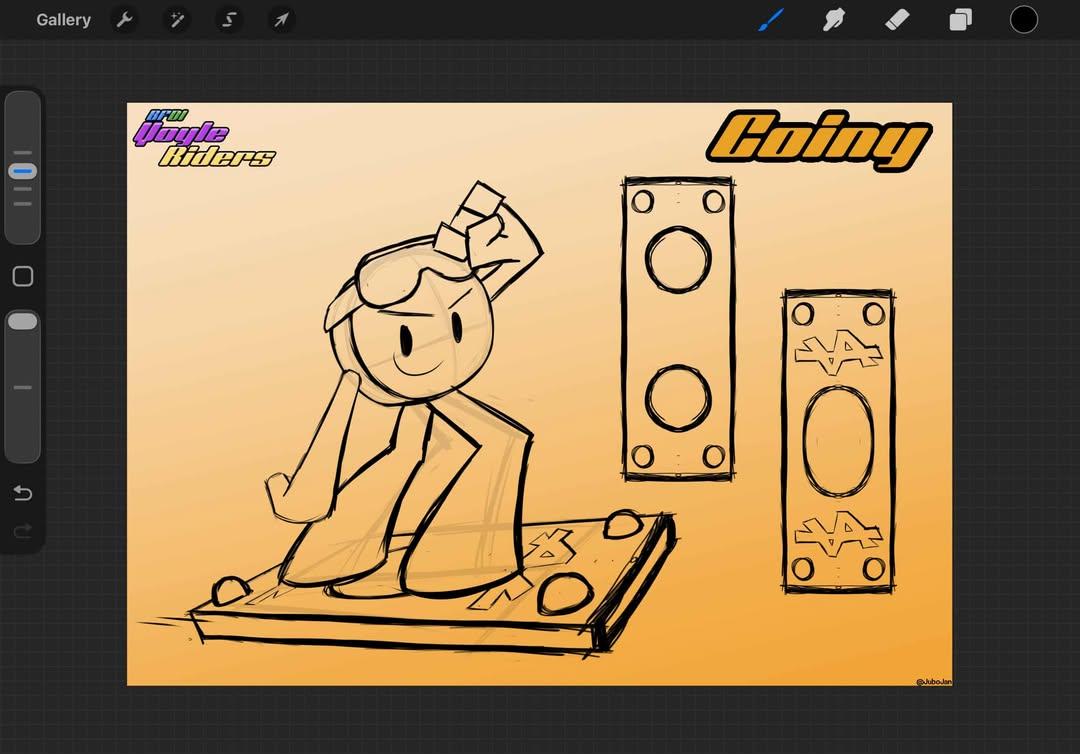
Task: Adjust the brush size slider handle
Action: pos(23,171)
